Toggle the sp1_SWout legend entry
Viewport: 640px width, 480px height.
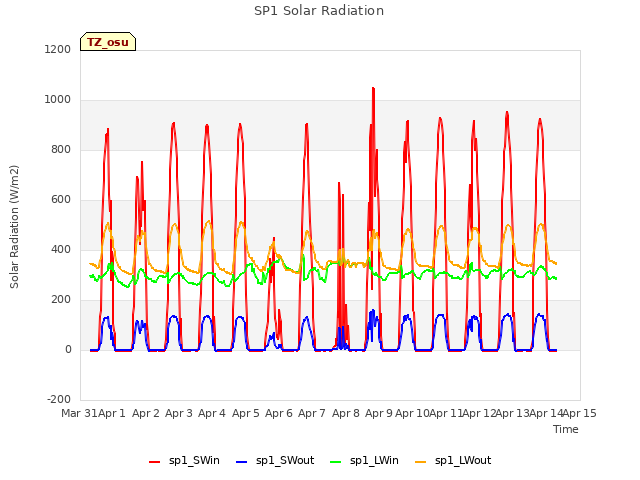tap(275, 461)
